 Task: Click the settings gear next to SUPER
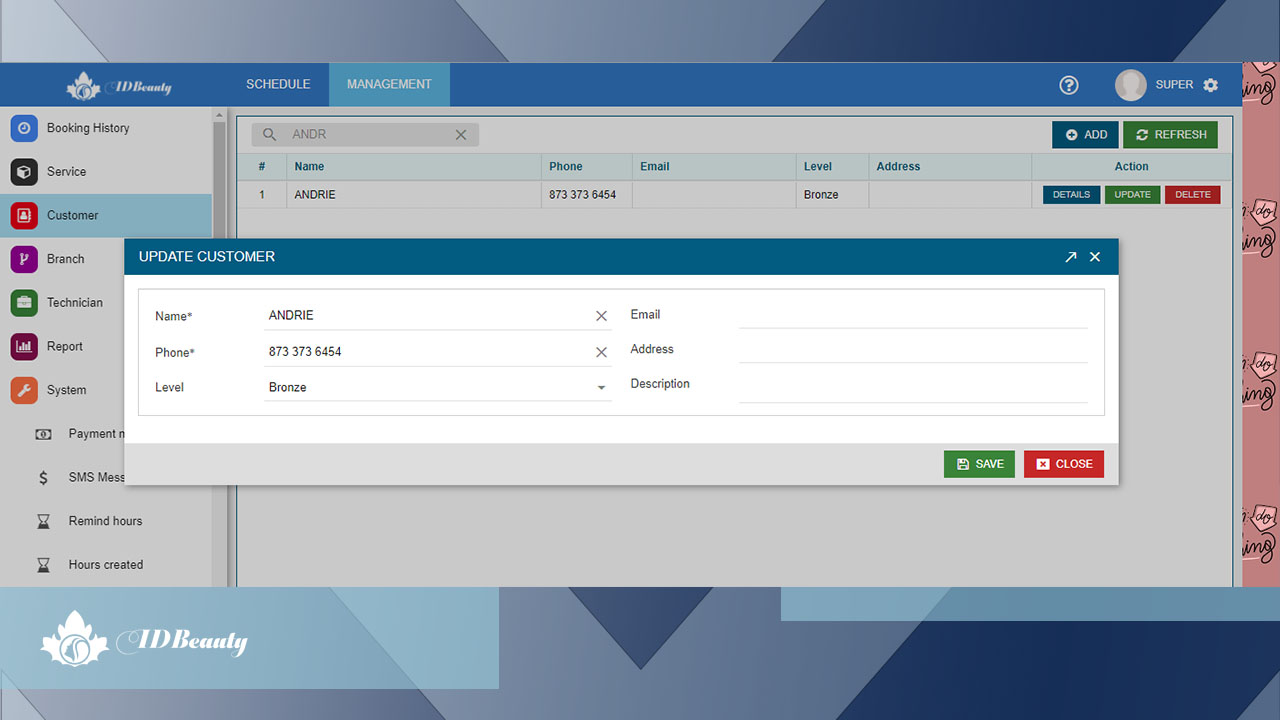pos(1211,85)
